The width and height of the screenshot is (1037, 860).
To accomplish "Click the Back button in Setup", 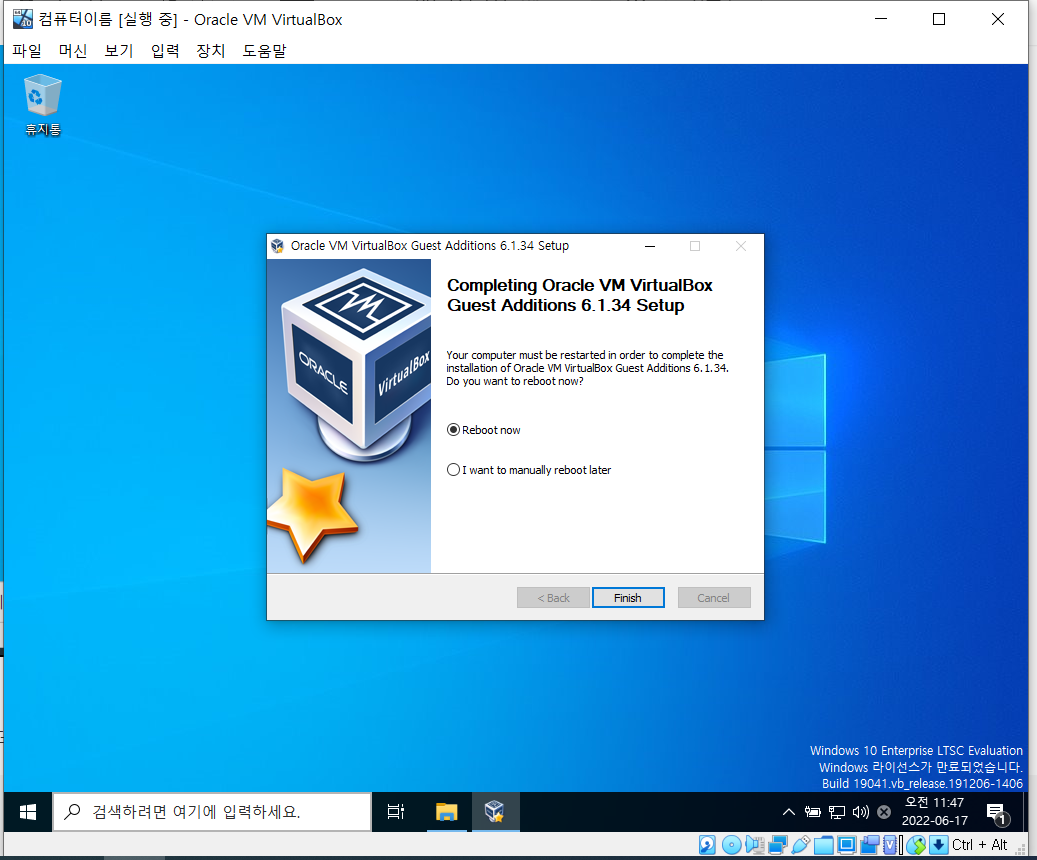I will [553, 597].
